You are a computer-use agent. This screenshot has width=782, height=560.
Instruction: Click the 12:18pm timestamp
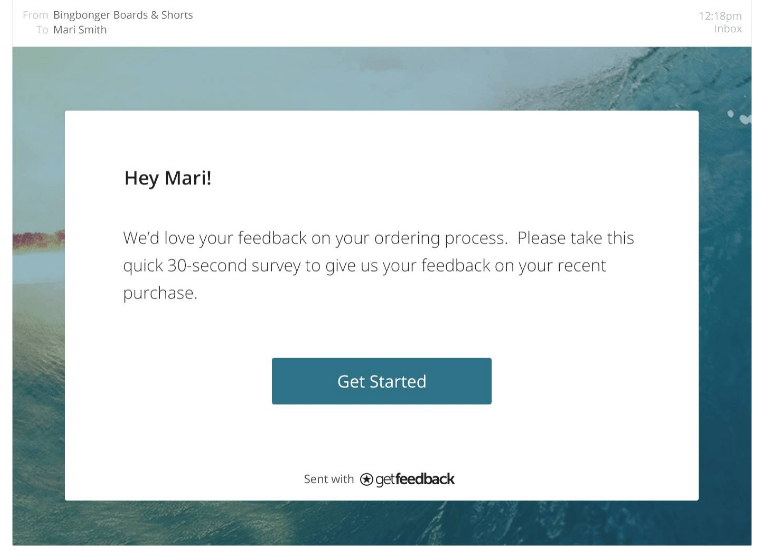tap(720, 16)
